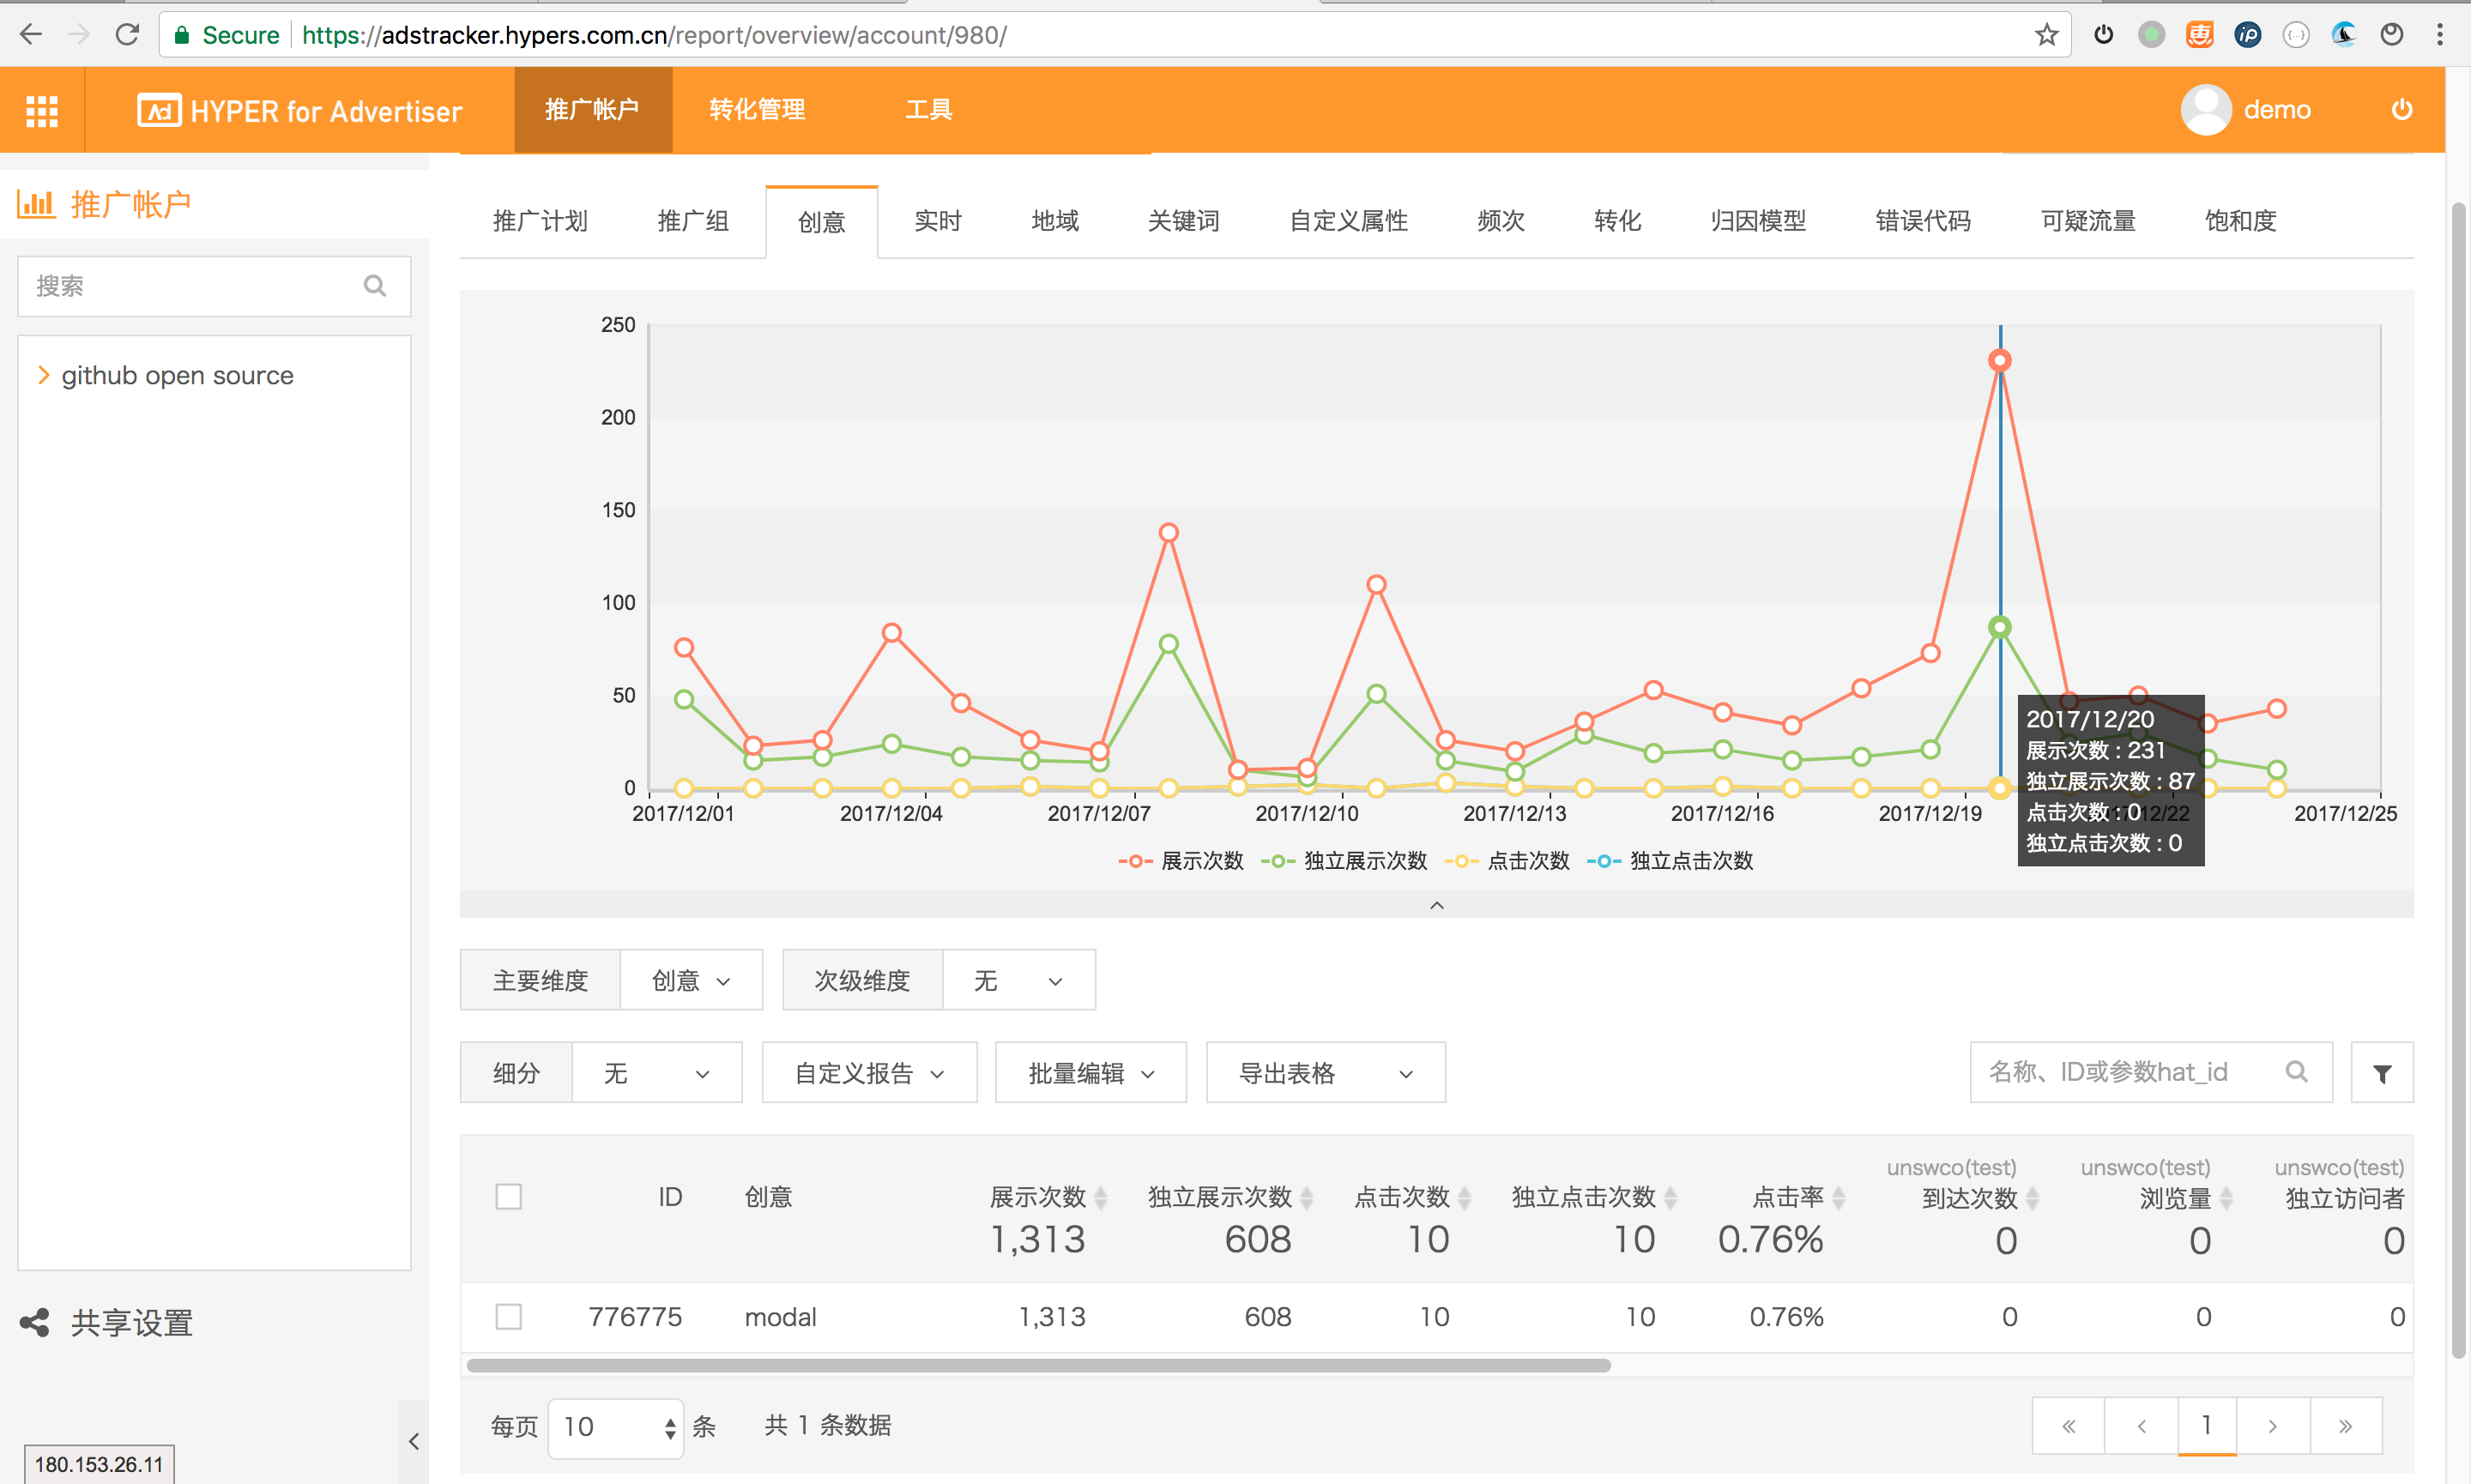Open the 批量编辑 button menu
Viewport: 2471px width, 1484px height.
1090,1073
